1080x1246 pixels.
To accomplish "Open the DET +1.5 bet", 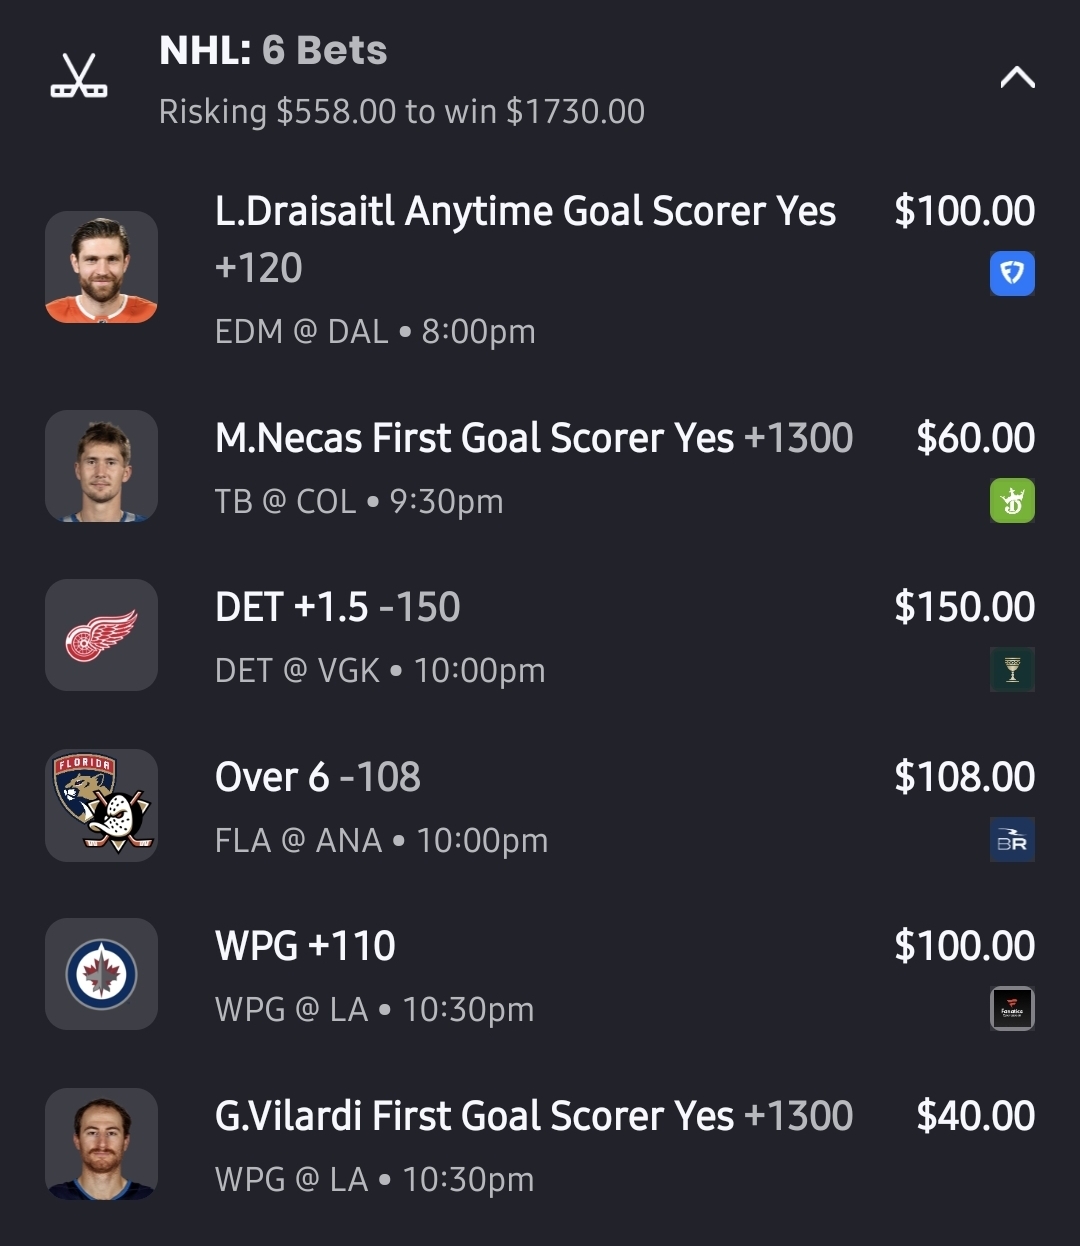I will pos(337,607).
